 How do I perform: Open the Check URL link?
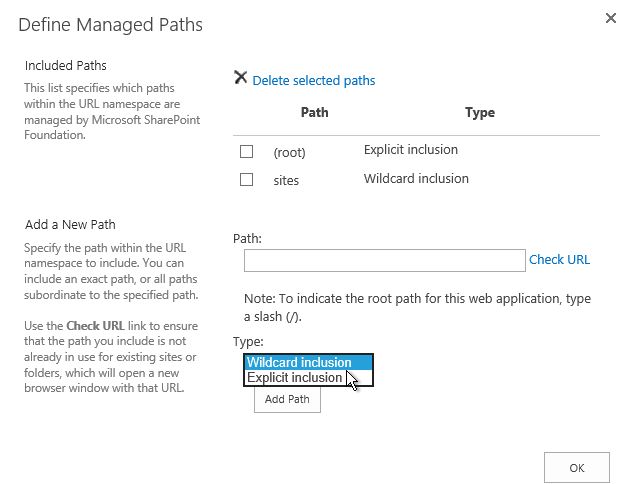[x=559, y=260]
